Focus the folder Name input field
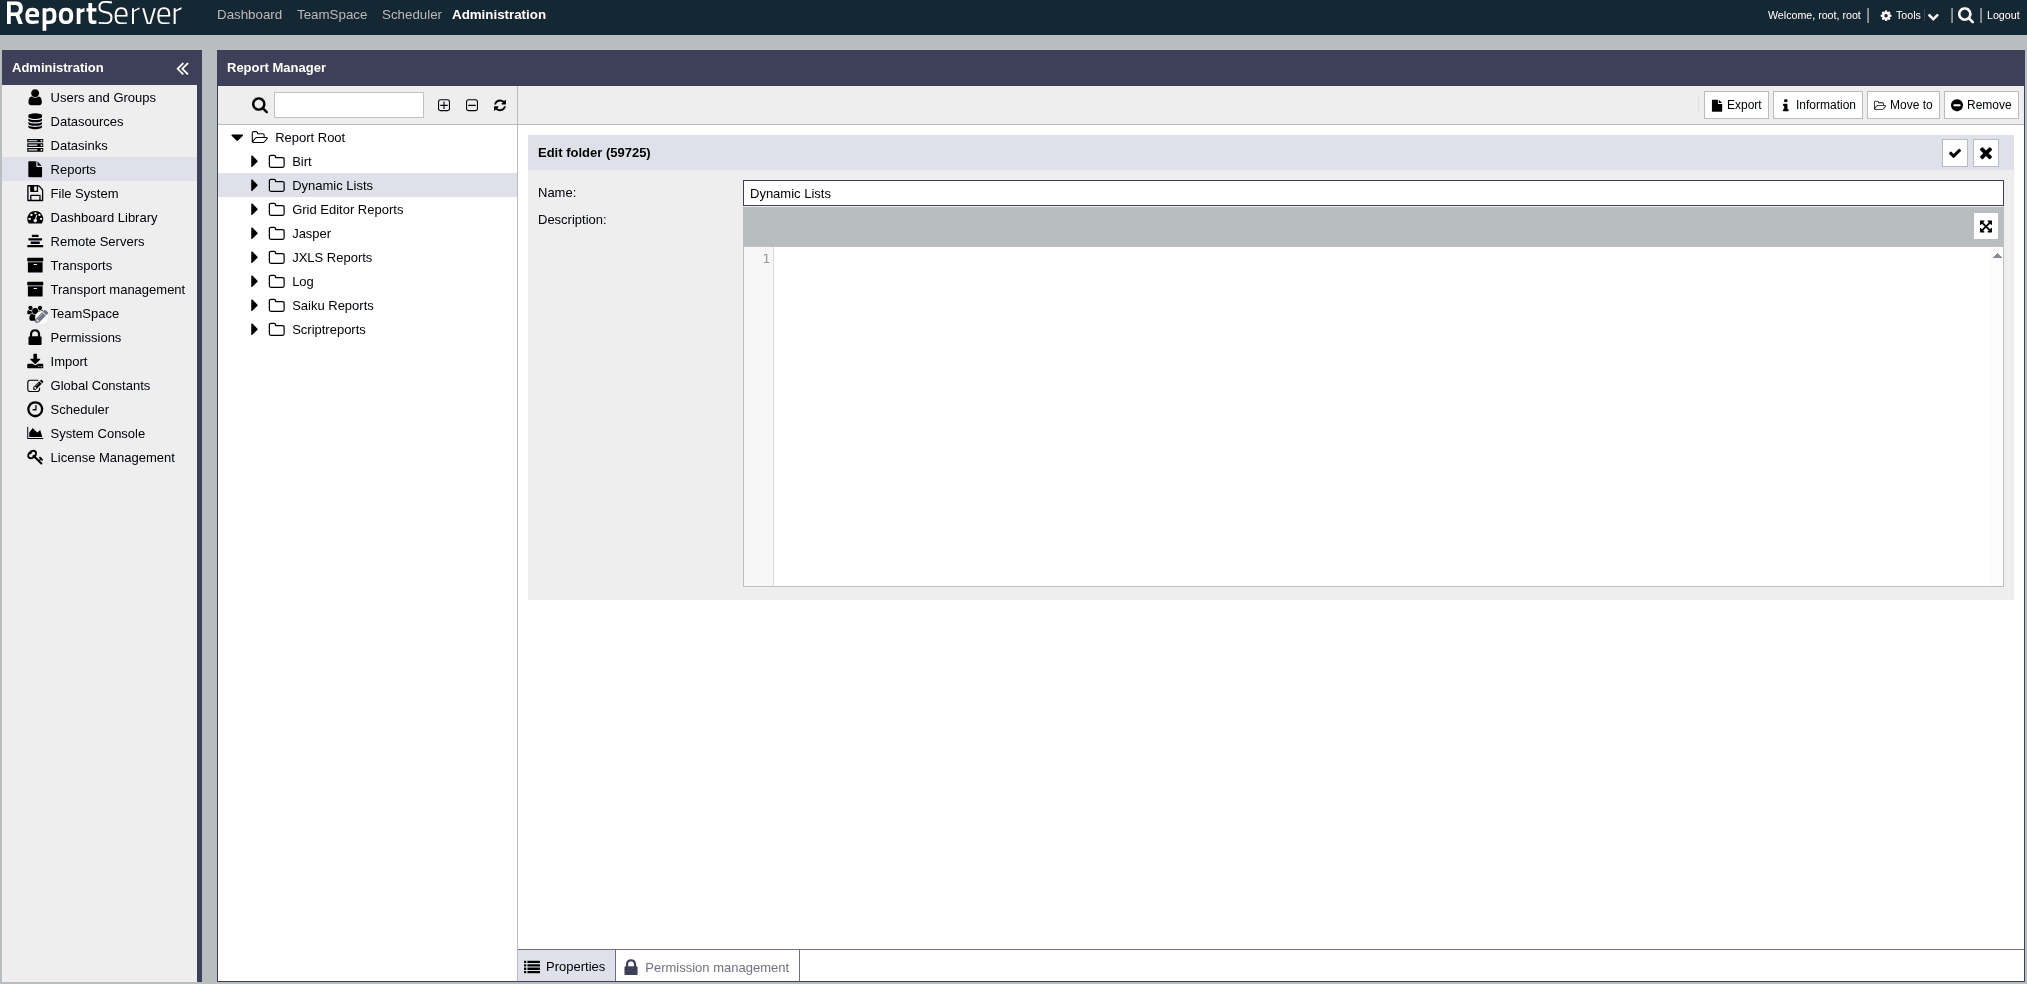 click(1372, 193)
